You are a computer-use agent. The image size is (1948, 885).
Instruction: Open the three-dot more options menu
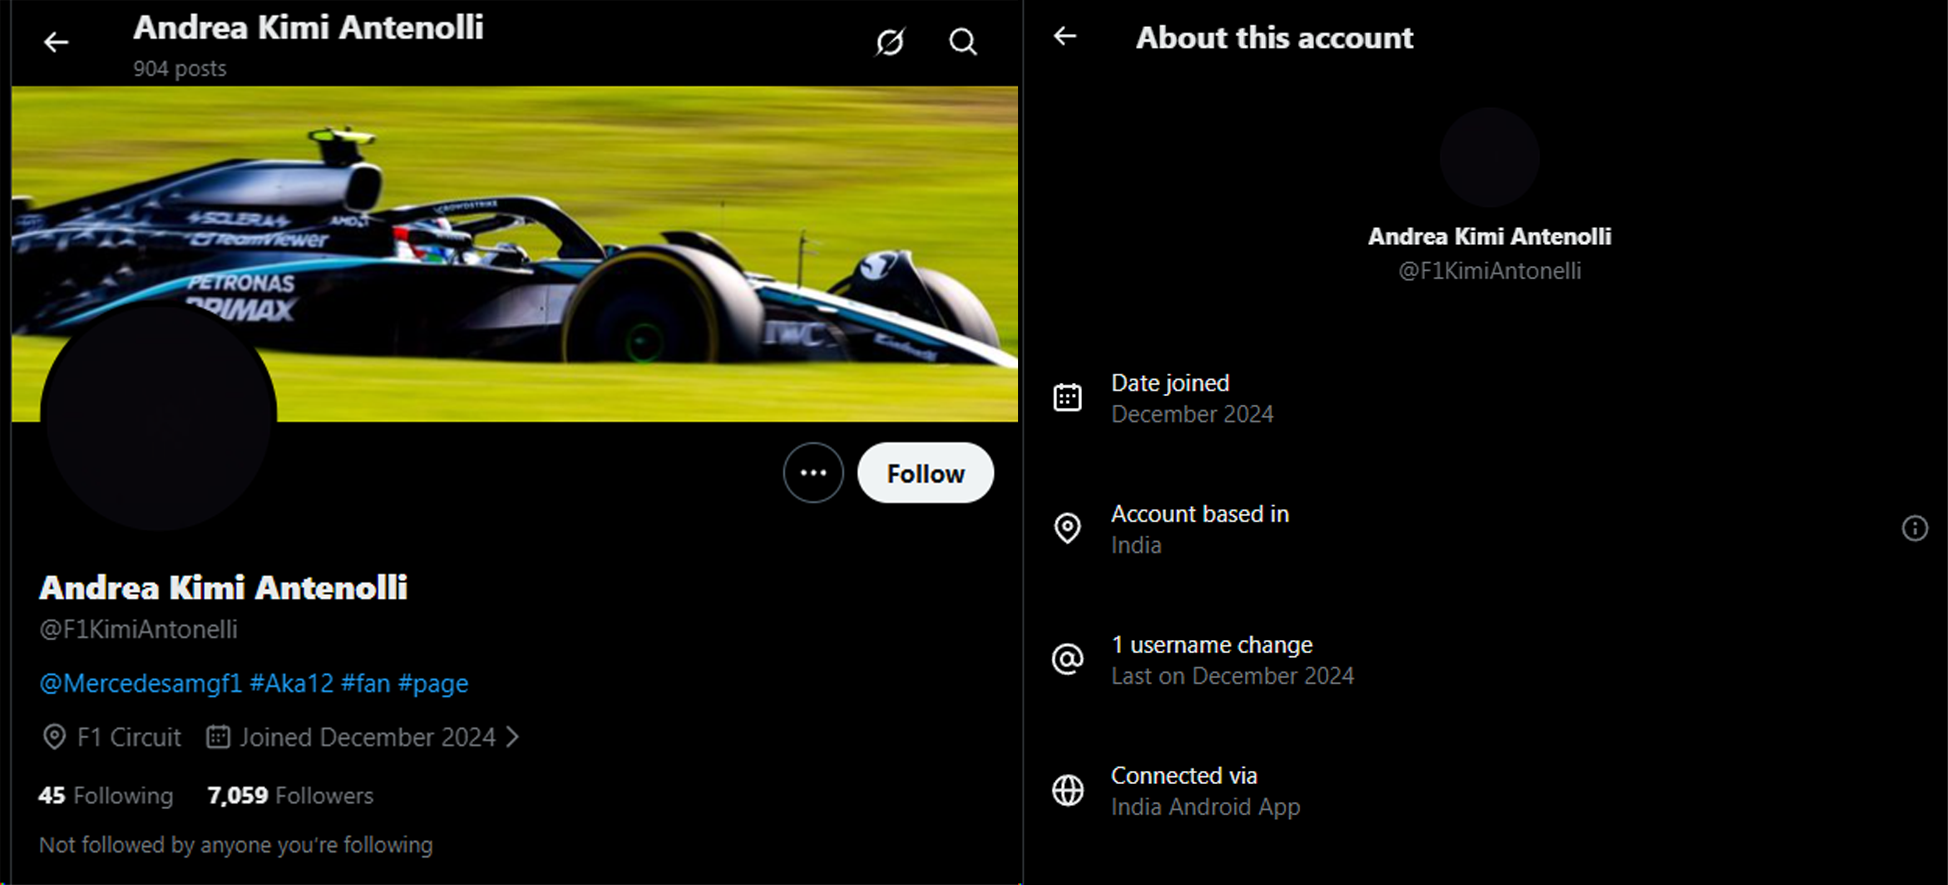point(813,473)
